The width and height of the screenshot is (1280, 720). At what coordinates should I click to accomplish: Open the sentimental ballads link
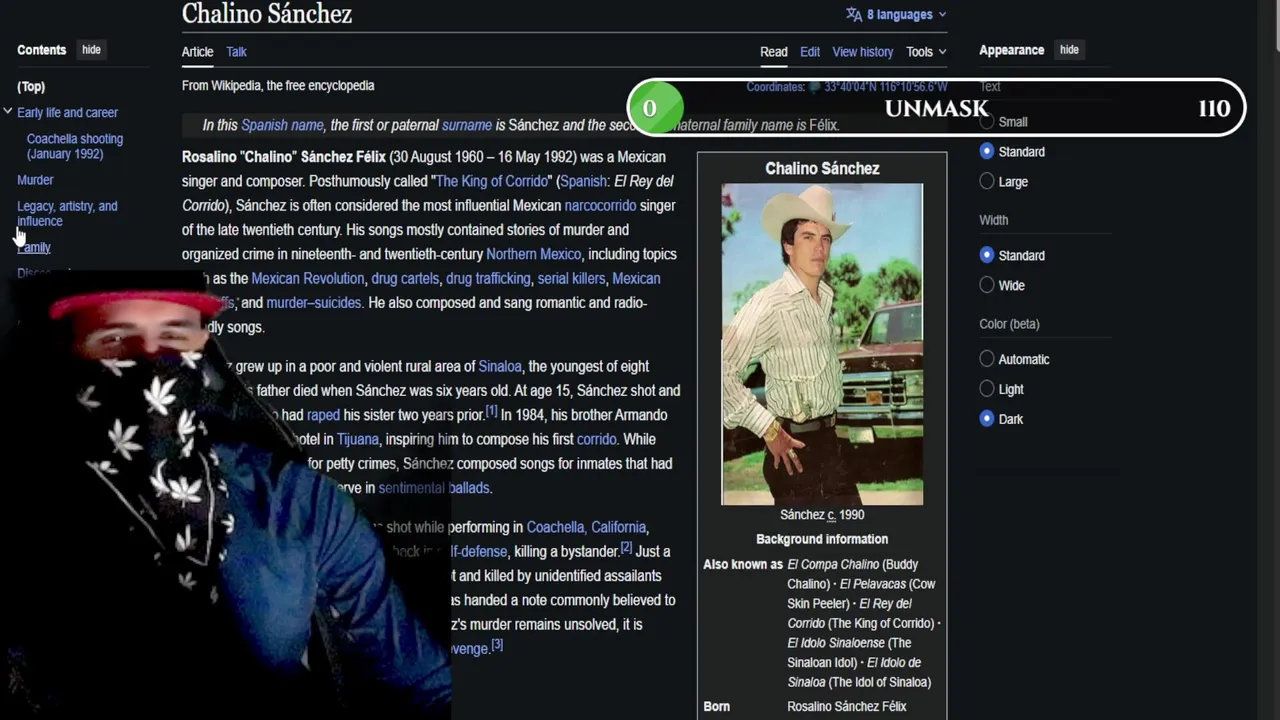pos(434,488)
